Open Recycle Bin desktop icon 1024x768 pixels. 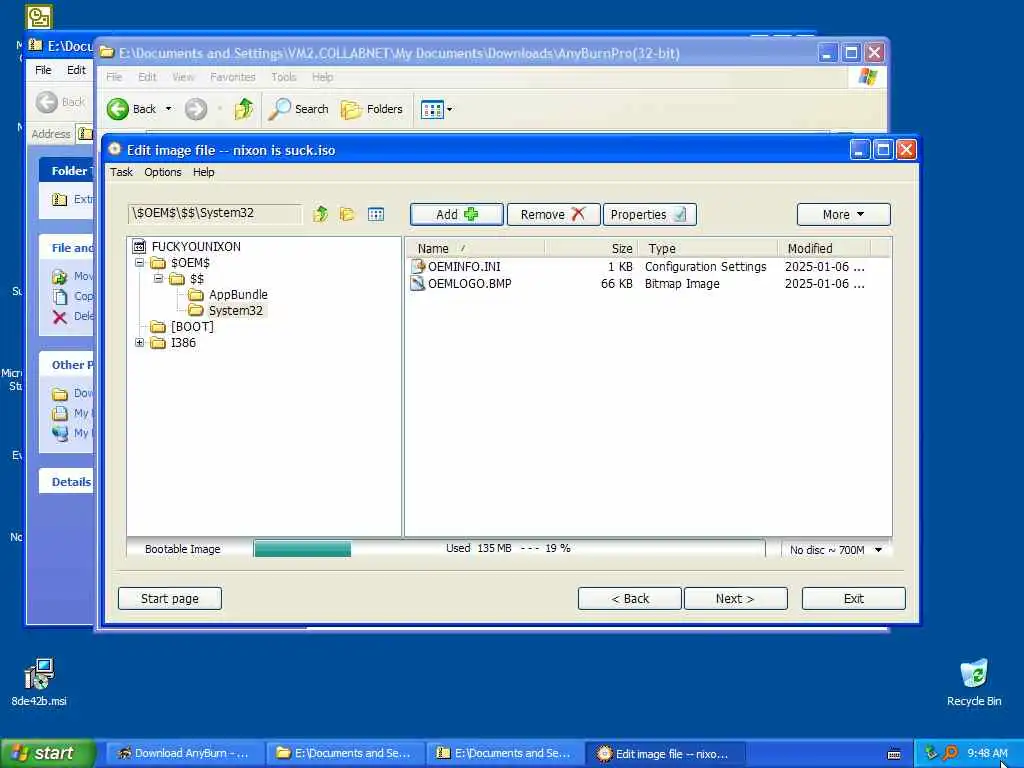(974, 682)
